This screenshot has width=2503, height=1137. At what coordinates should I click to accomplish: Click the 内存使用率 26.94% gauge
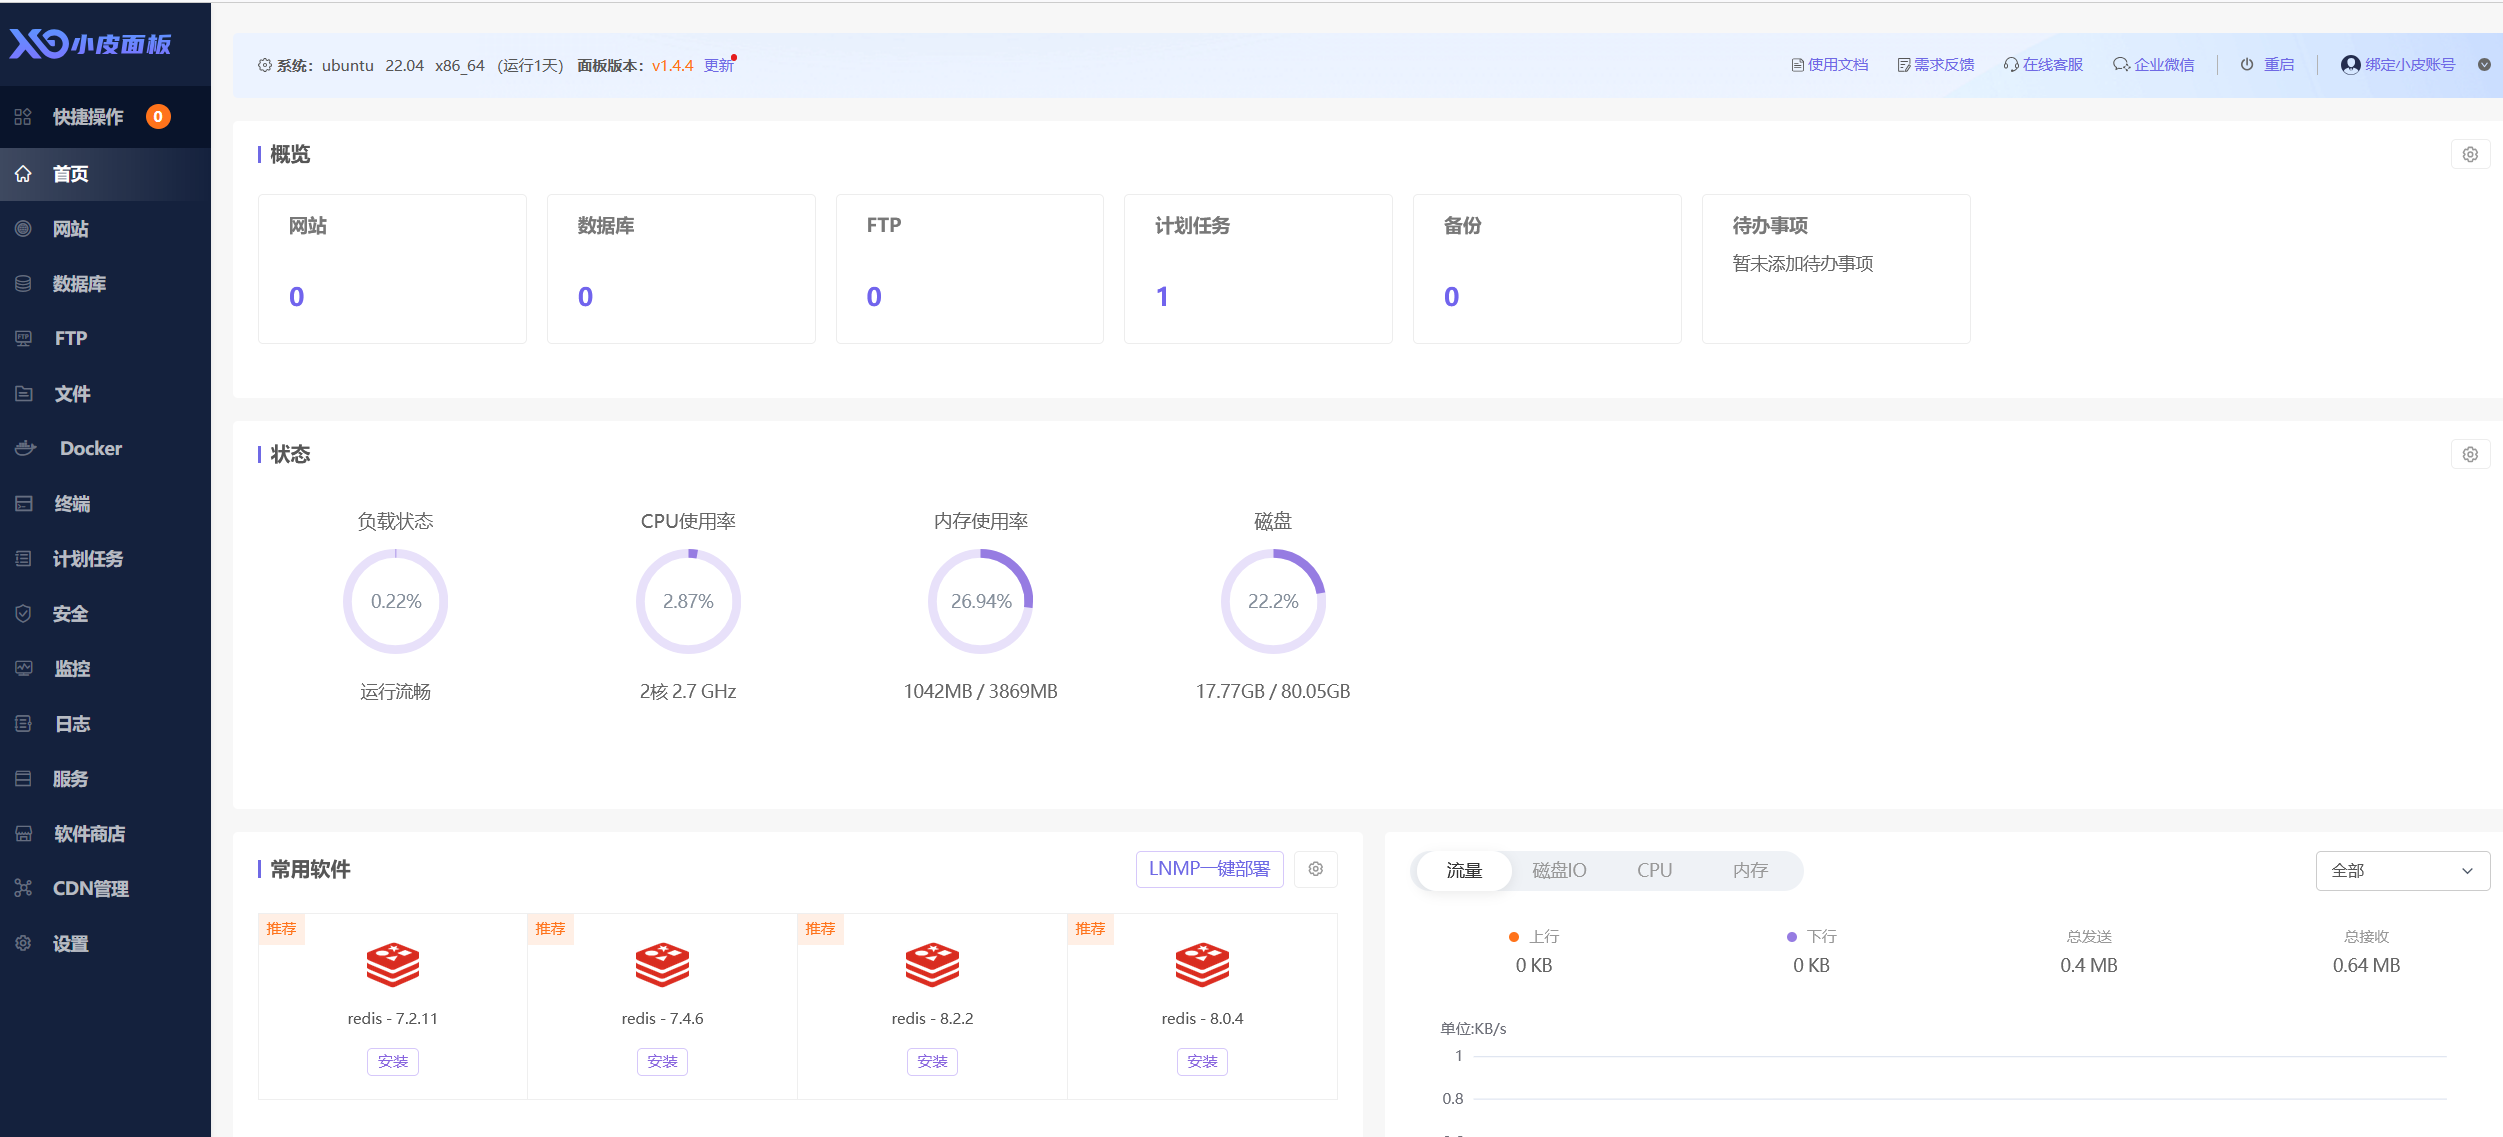pos(981,602)
